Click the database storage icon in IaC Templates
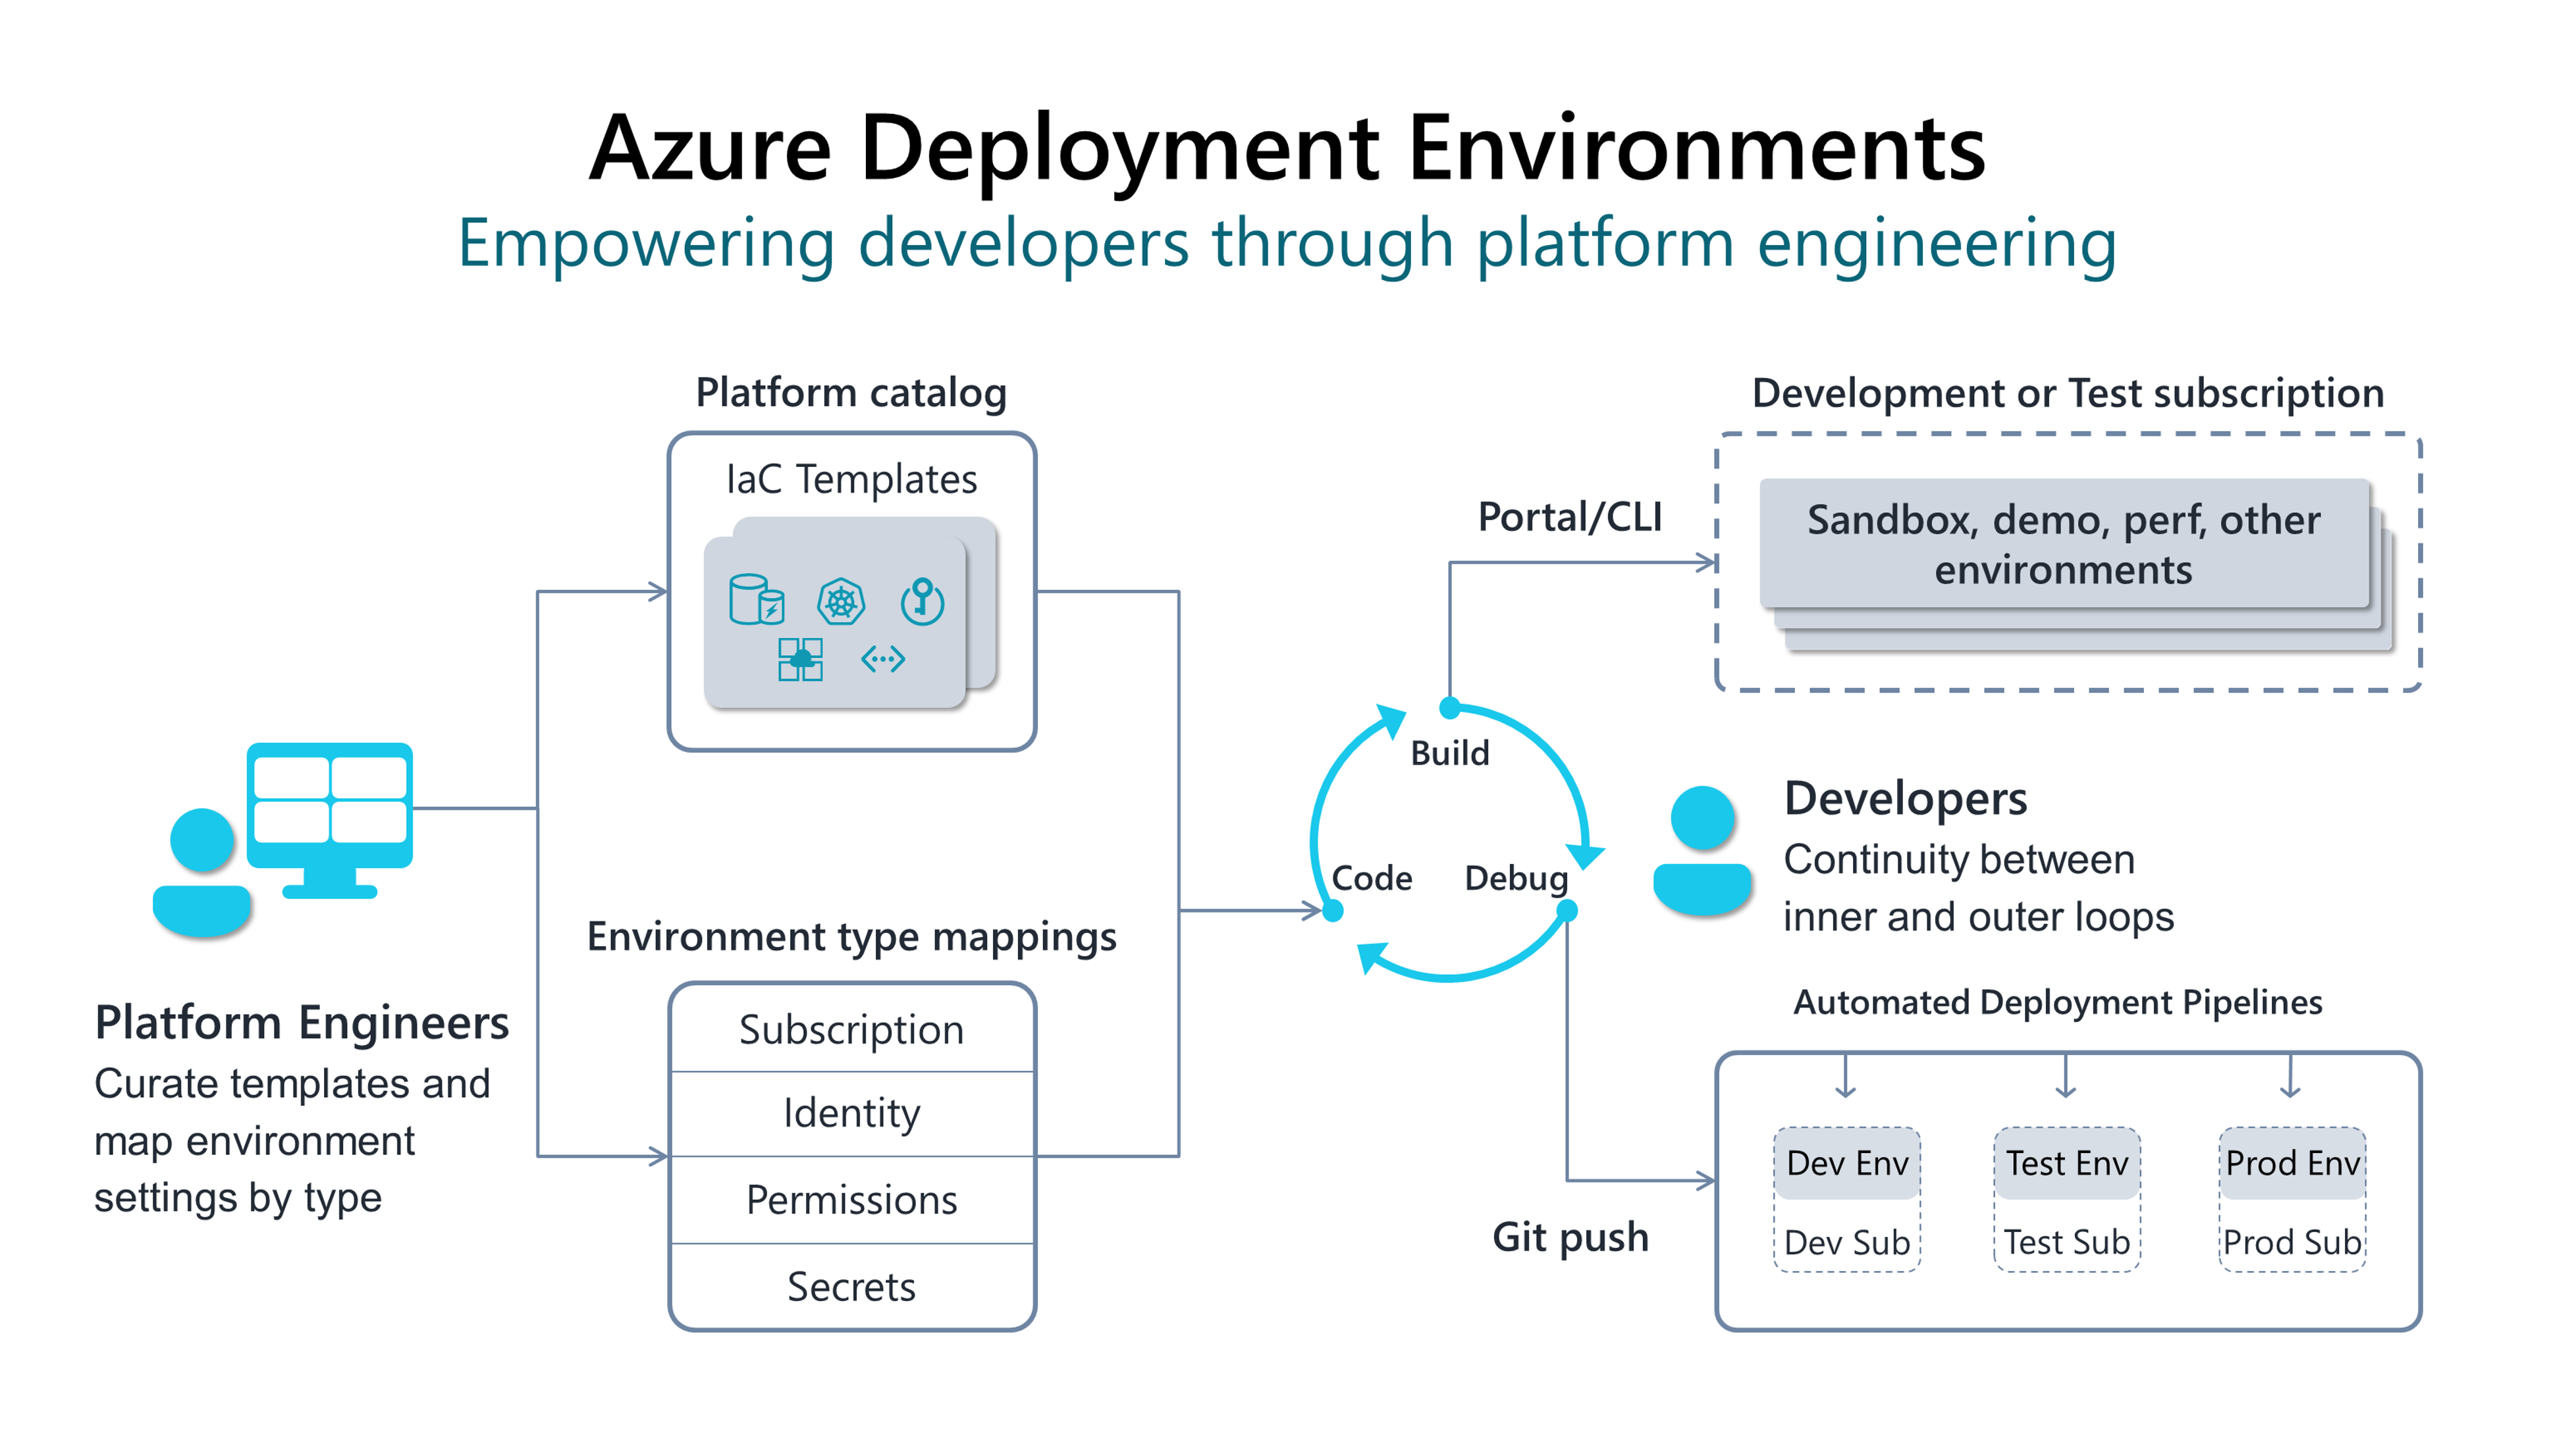This screenshot has height=1448, width=2576. pyautogui.click(x=756, y=600)
